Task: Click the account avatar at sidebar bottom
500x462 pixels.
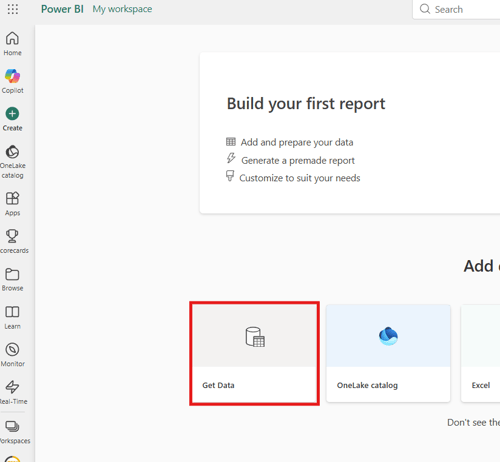Action: coord(12,459)
